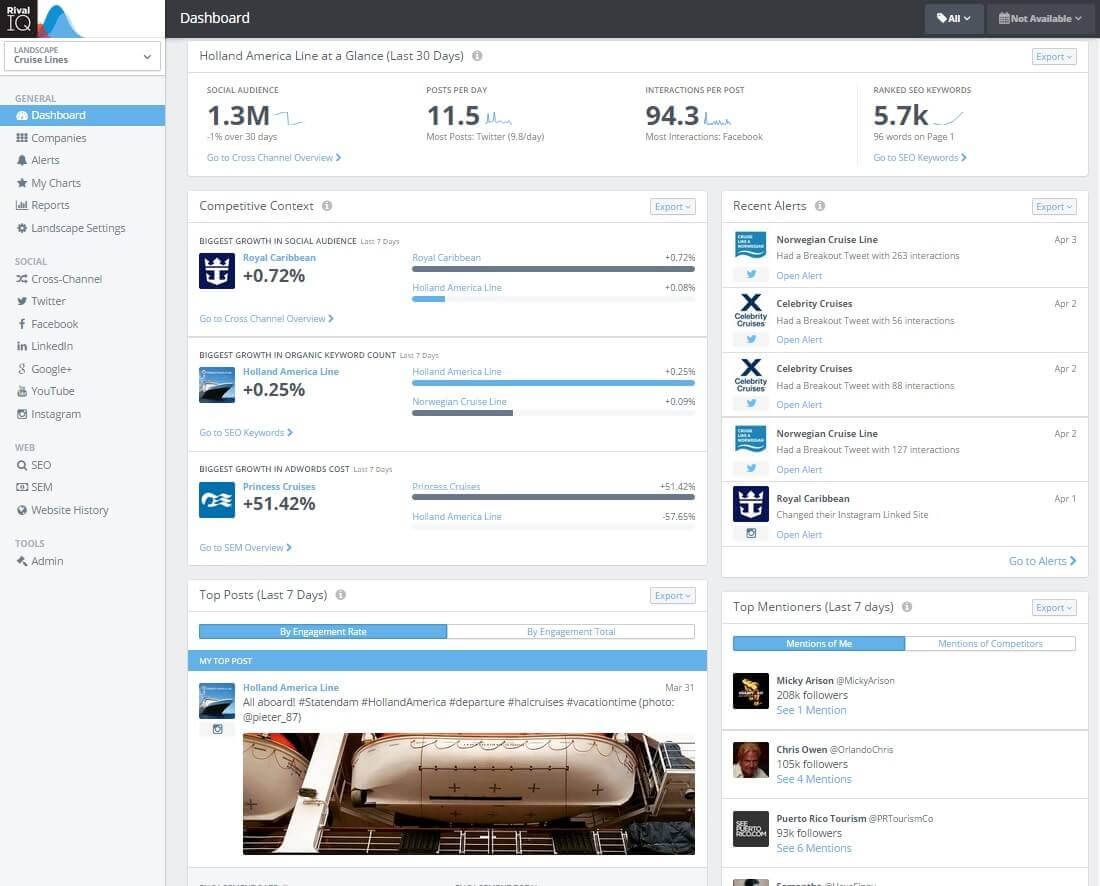This screenshot has height=886, width=1100.
Task: Click Royal Caribbean +0.72% growth bar
Action: click(x=554, y=269)
